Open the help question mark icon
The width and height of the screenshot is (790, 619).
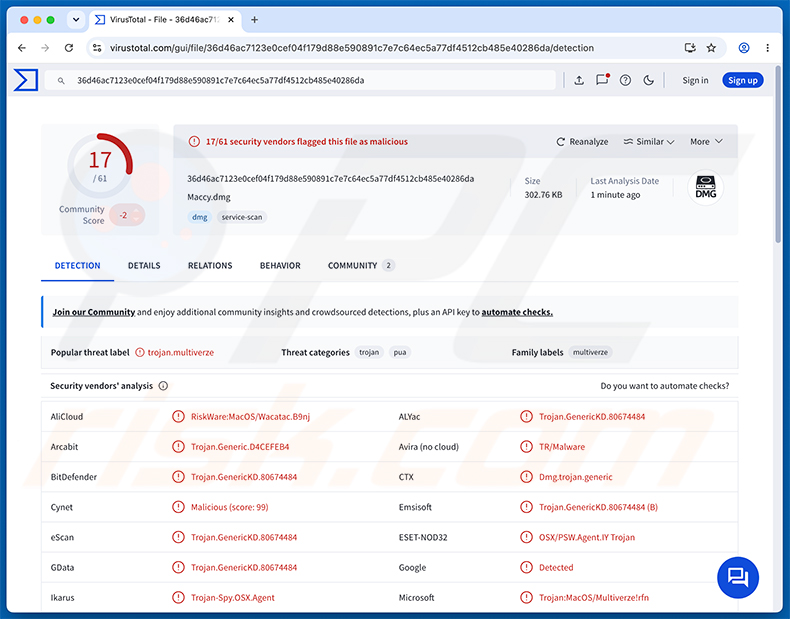tap(625, 80)
